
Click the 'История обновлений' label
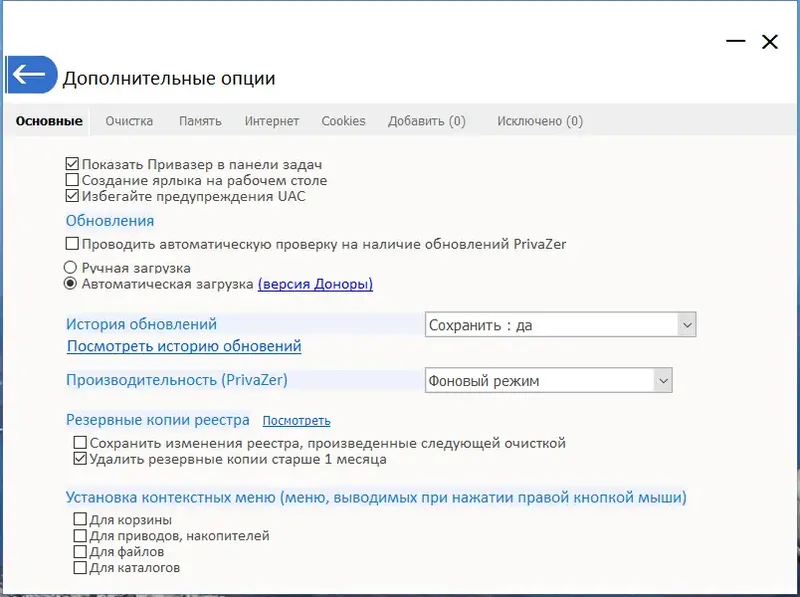coord(141,324)
